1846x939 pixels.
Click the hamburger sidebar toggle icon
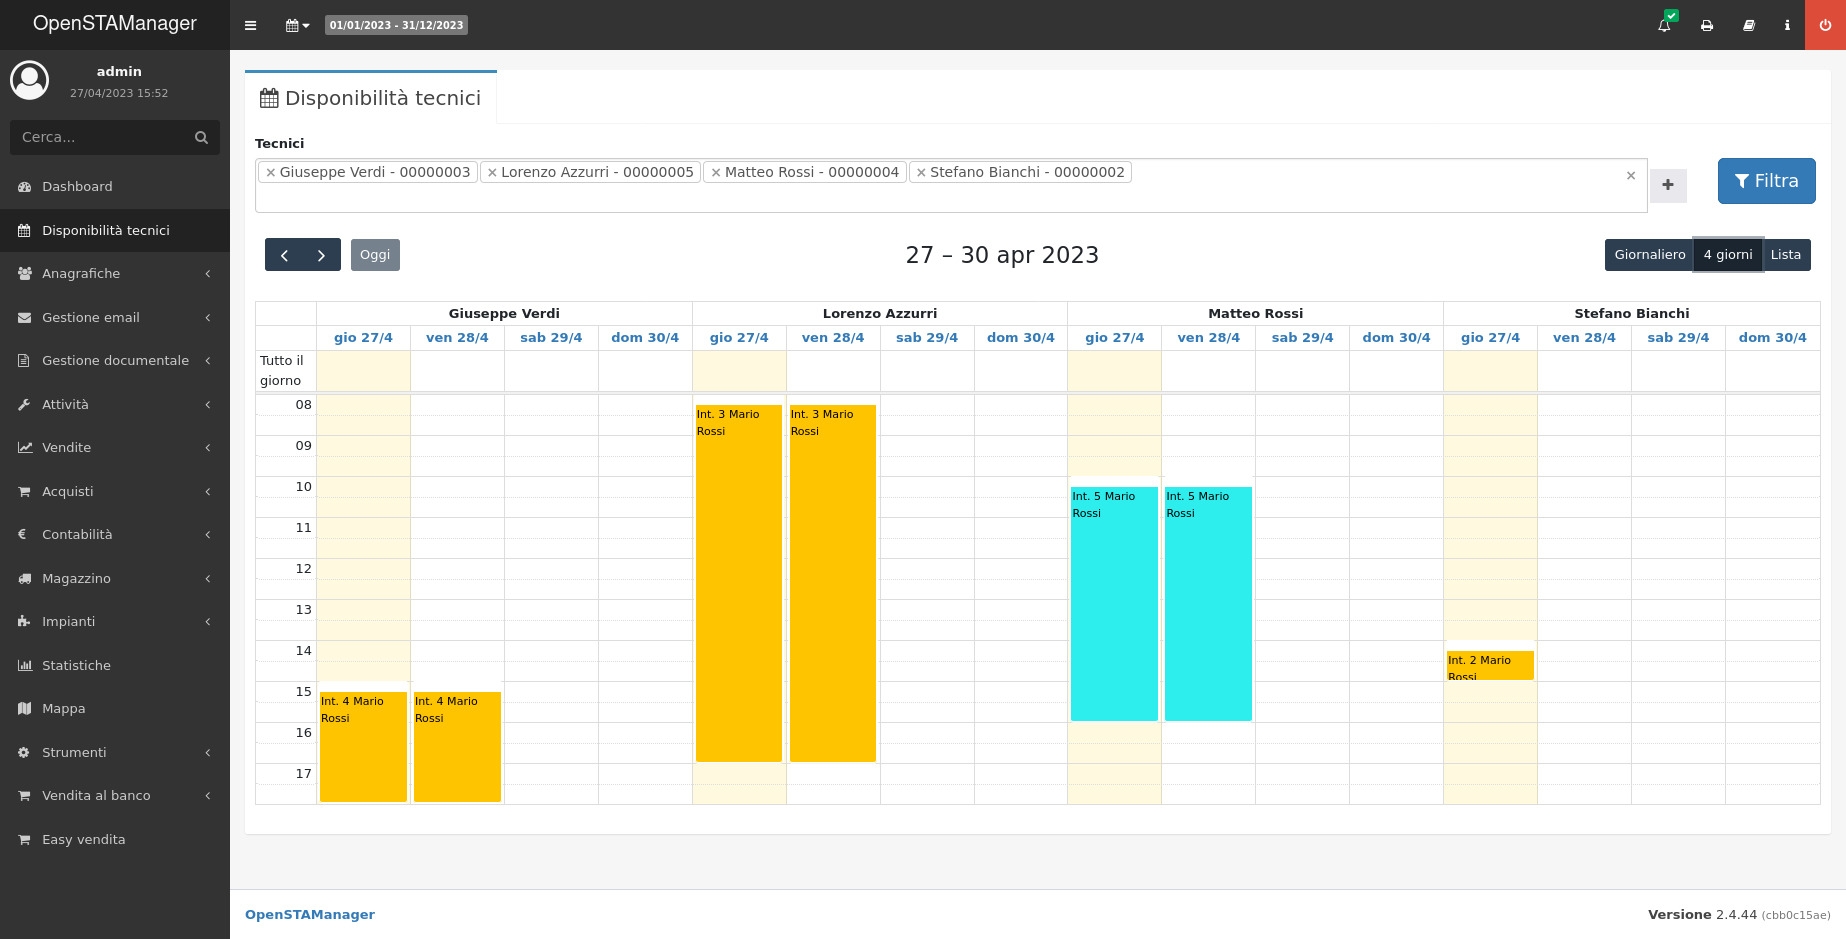coord(250,25)
